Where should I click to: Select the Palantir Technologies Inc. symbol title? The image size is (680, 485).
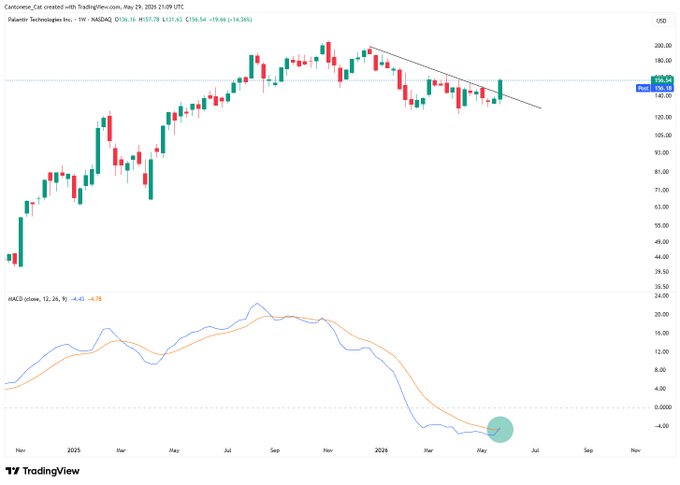(x=40, y=20)
